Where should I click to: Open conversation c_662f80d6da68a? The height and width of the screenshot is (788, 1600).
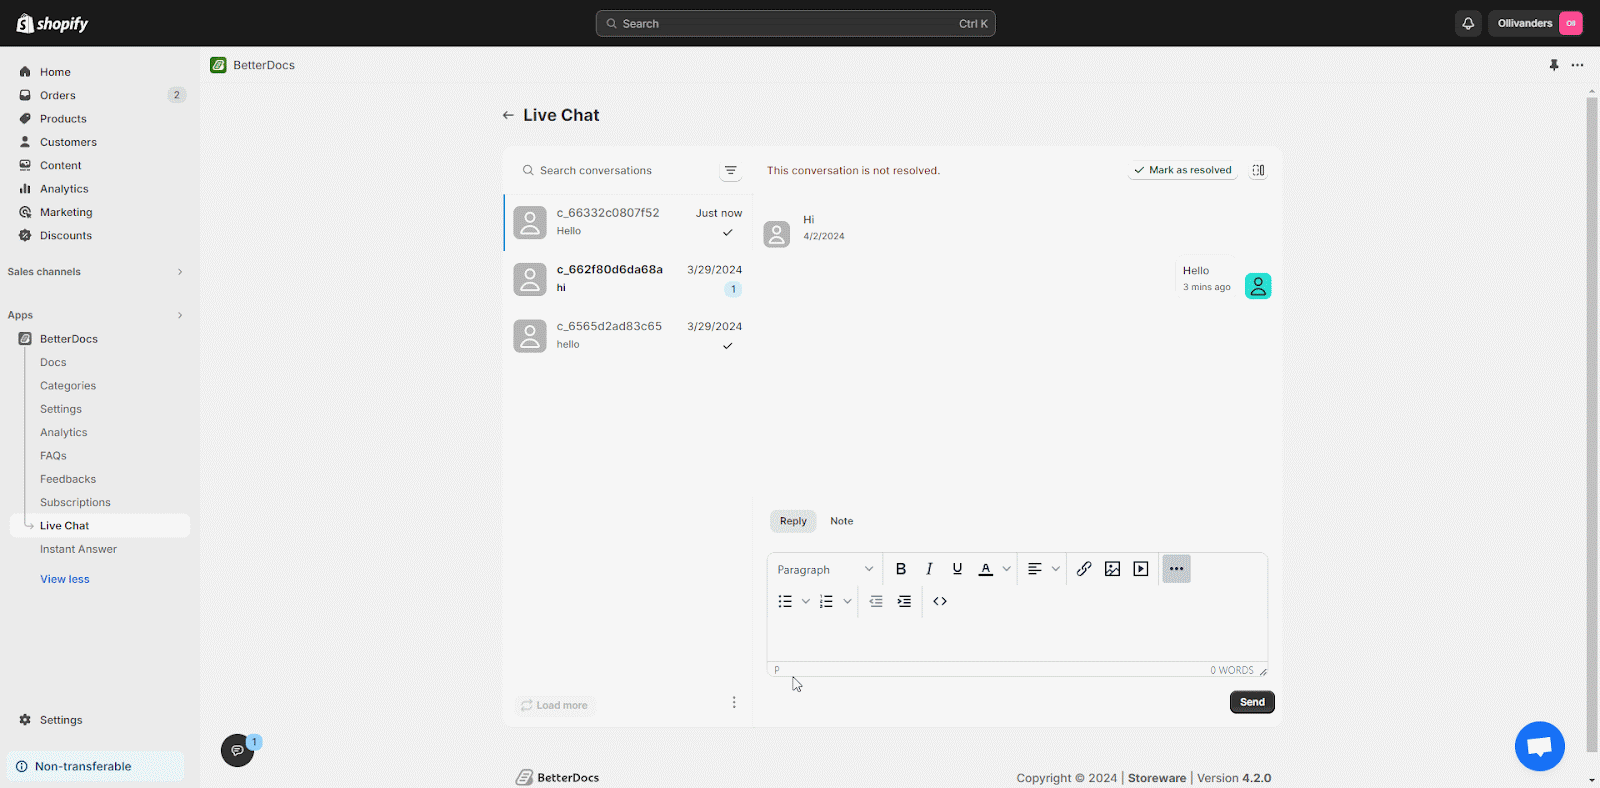click(x=628, y=279)
